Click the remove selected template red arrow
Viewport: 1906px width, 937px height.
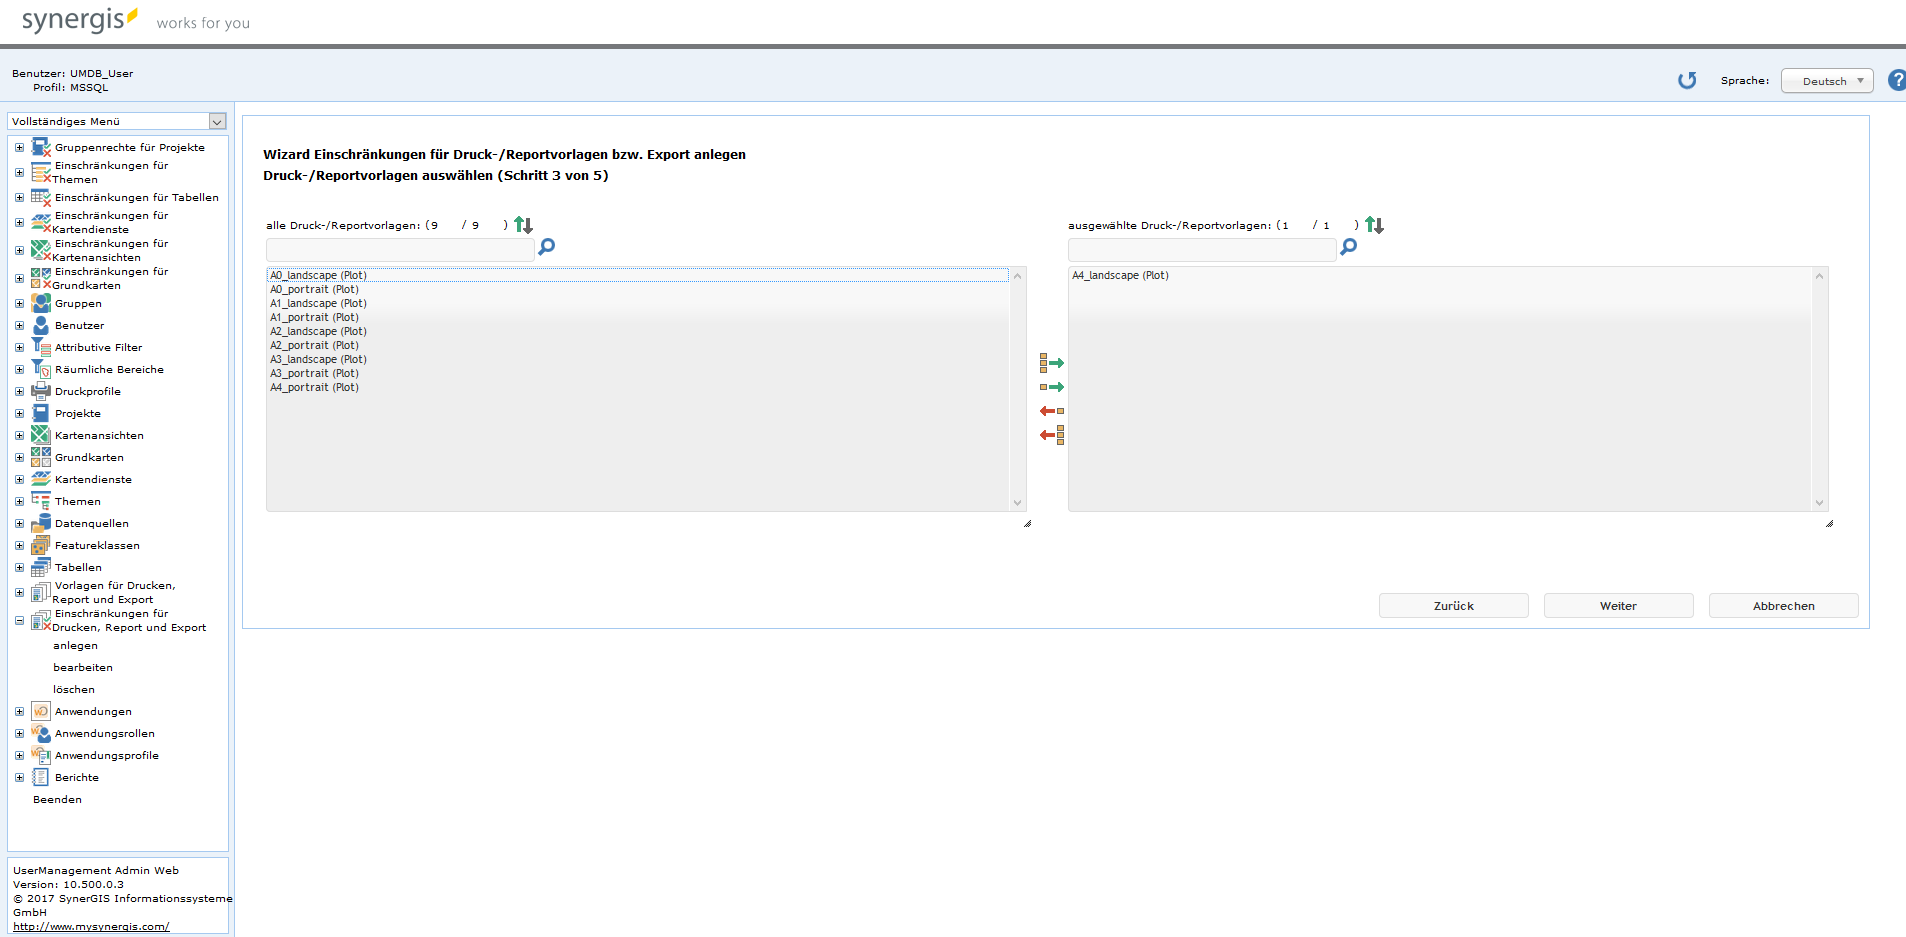1051,411
